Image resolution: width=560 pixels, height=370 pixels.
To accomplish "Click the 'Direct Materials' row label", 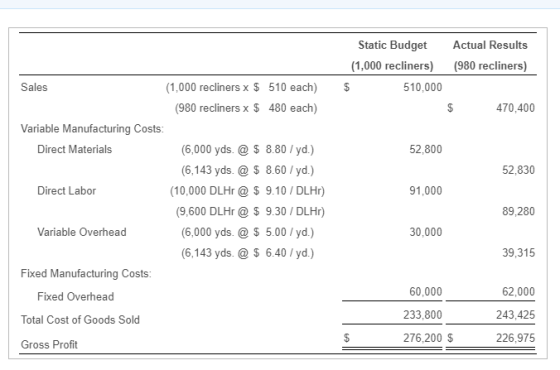I will coord(74,149).
